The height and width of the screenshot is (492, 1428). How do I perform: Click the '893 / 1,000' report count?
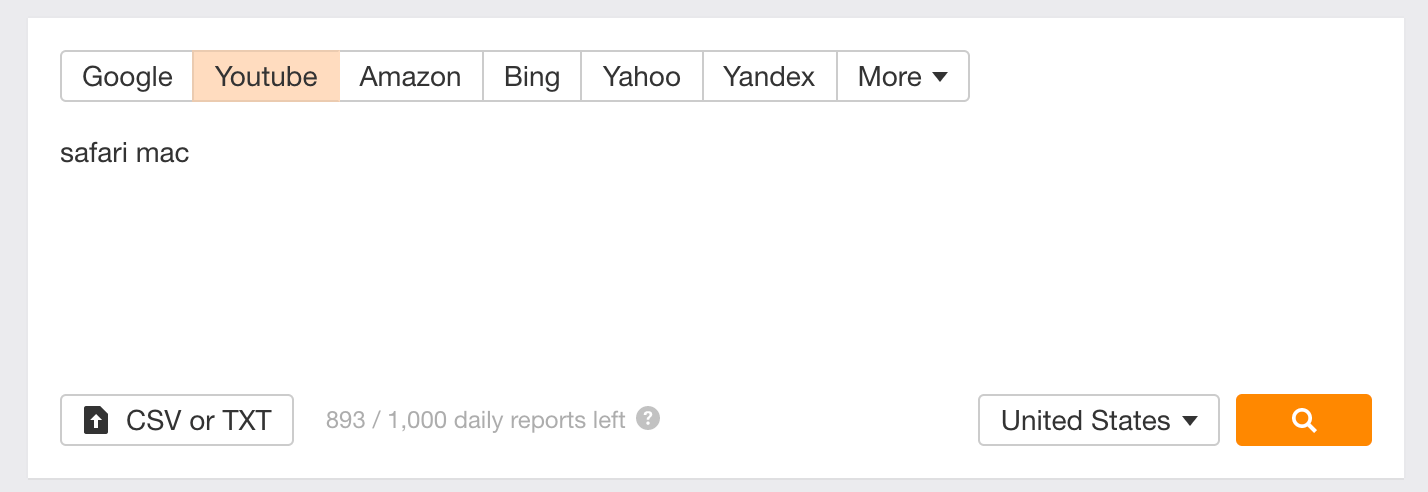385,420
